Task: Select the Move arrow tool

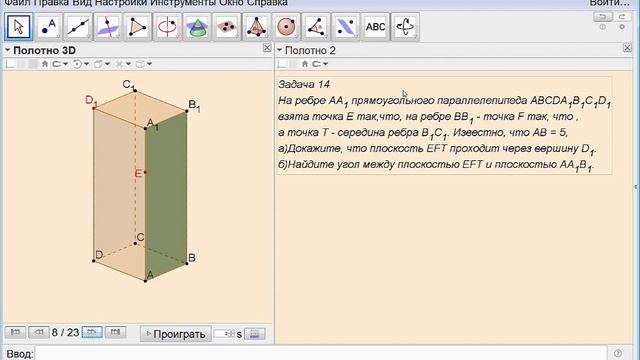Action: [x=18, y=27]
